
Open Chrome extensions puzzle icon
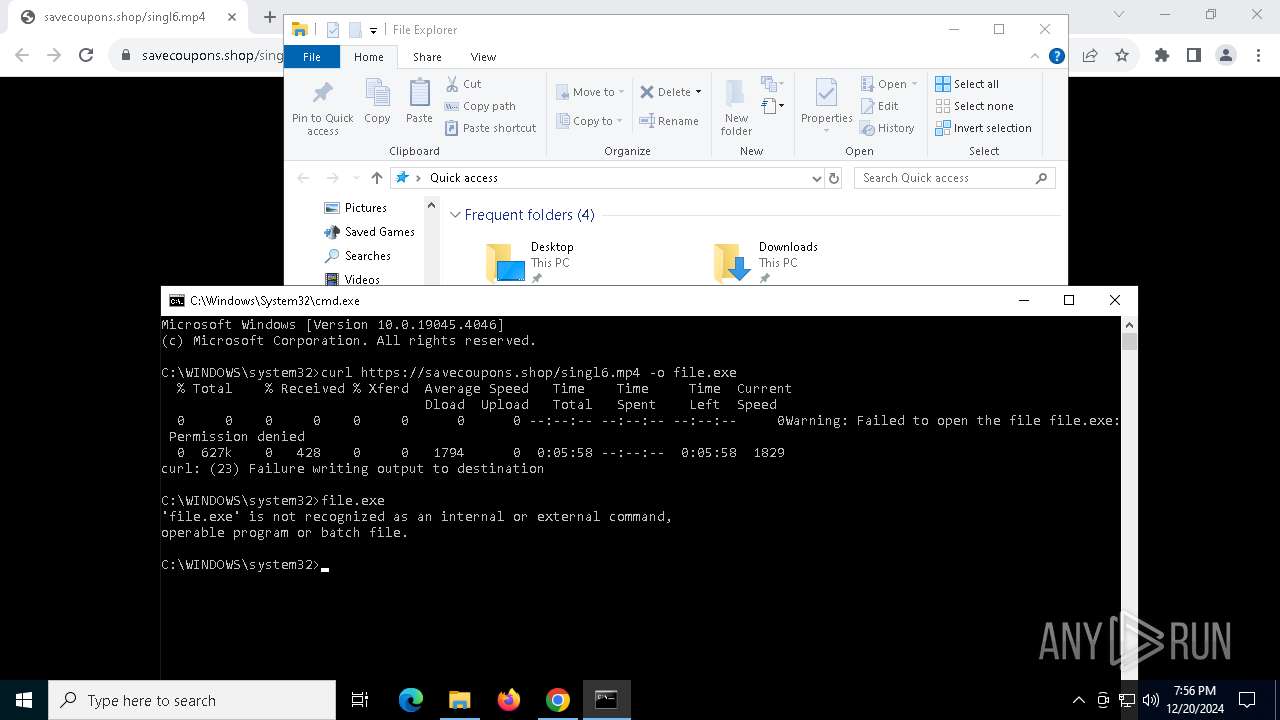click(x=1162, y=56)
